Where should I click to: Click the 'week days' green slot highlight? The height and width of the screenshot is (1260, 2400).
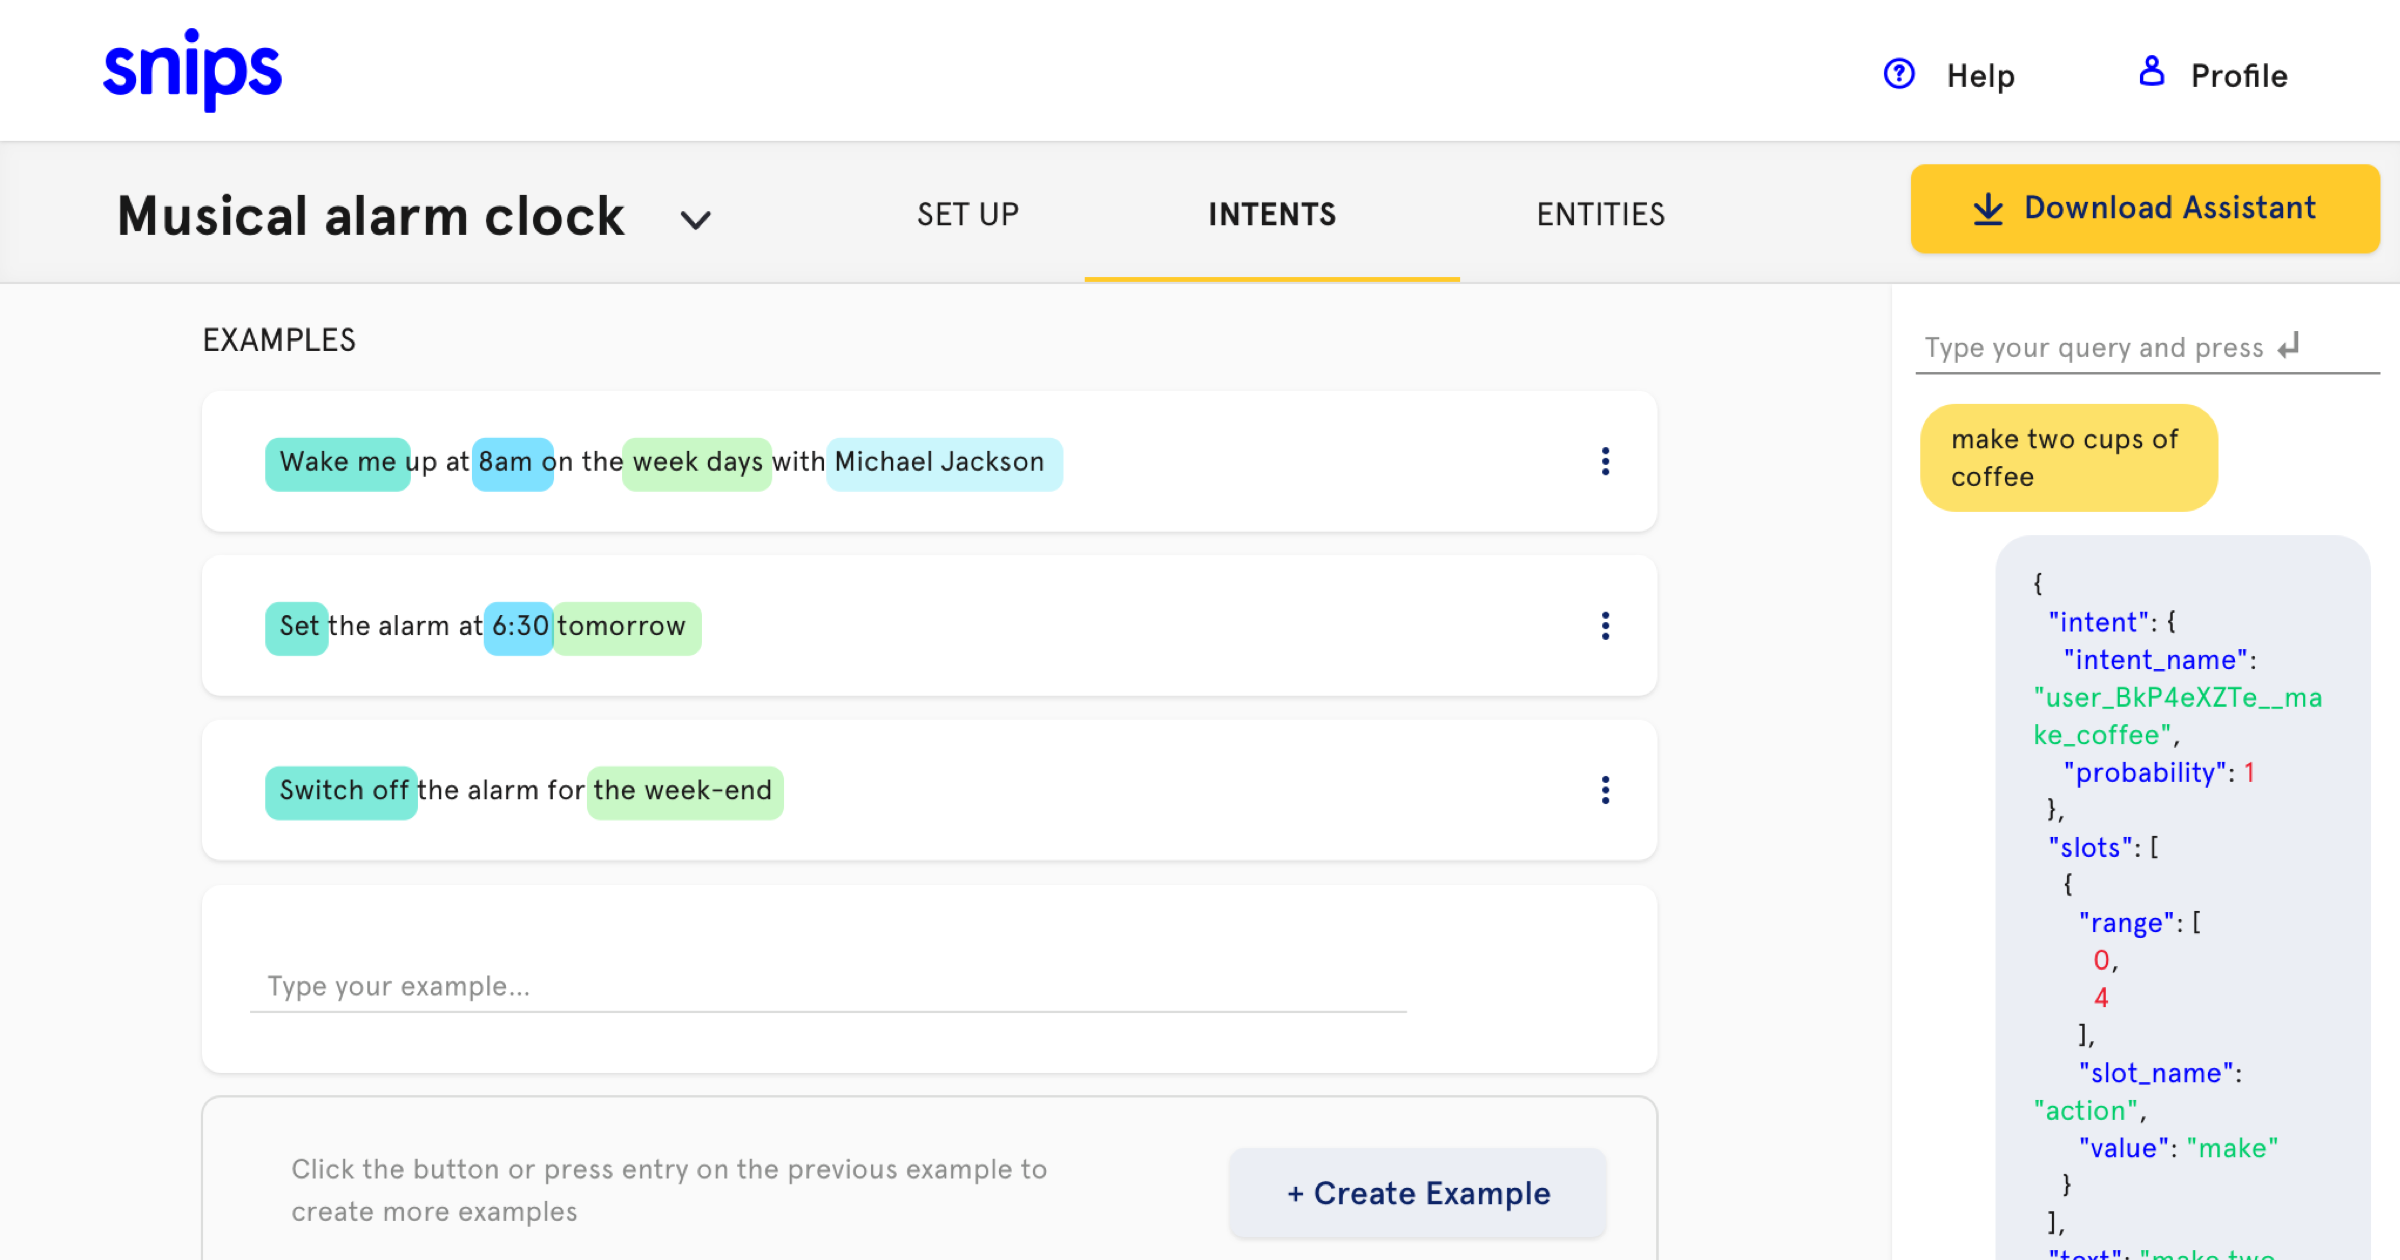coord(697,462)
